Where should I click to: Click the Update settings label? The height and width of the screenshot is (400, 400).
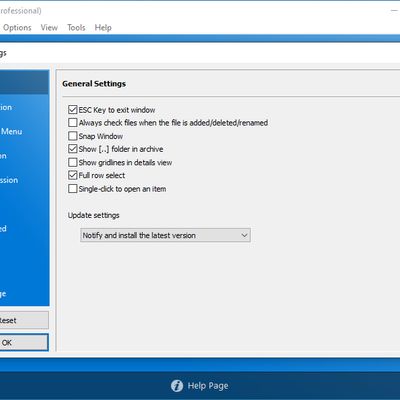[x=94, y=215]
